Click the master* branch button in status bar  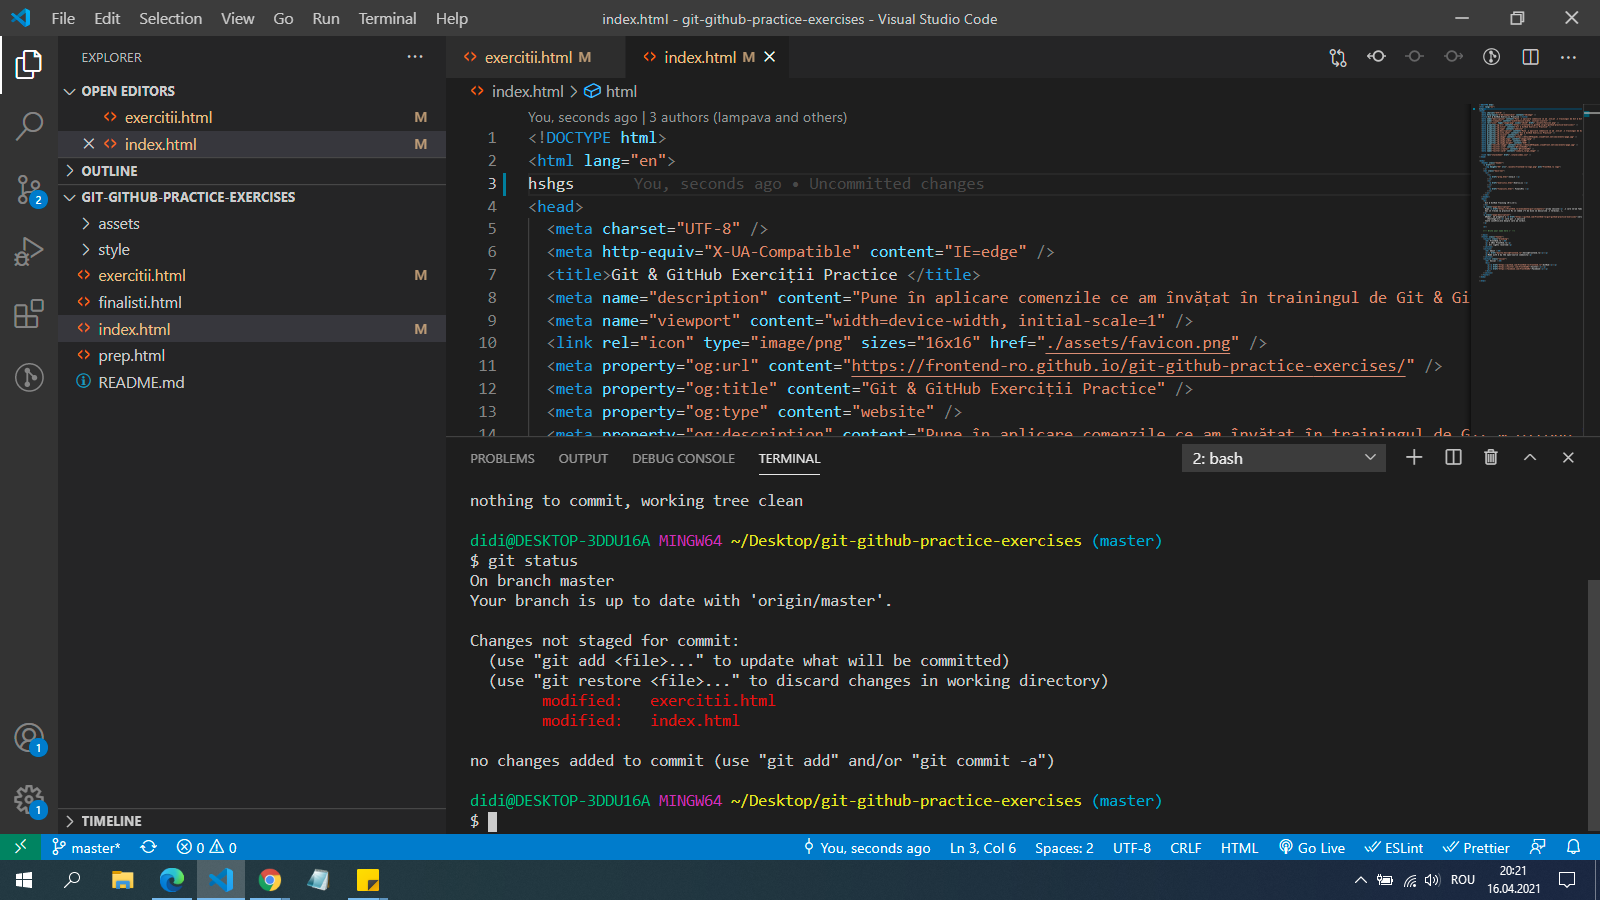point(87,848)
